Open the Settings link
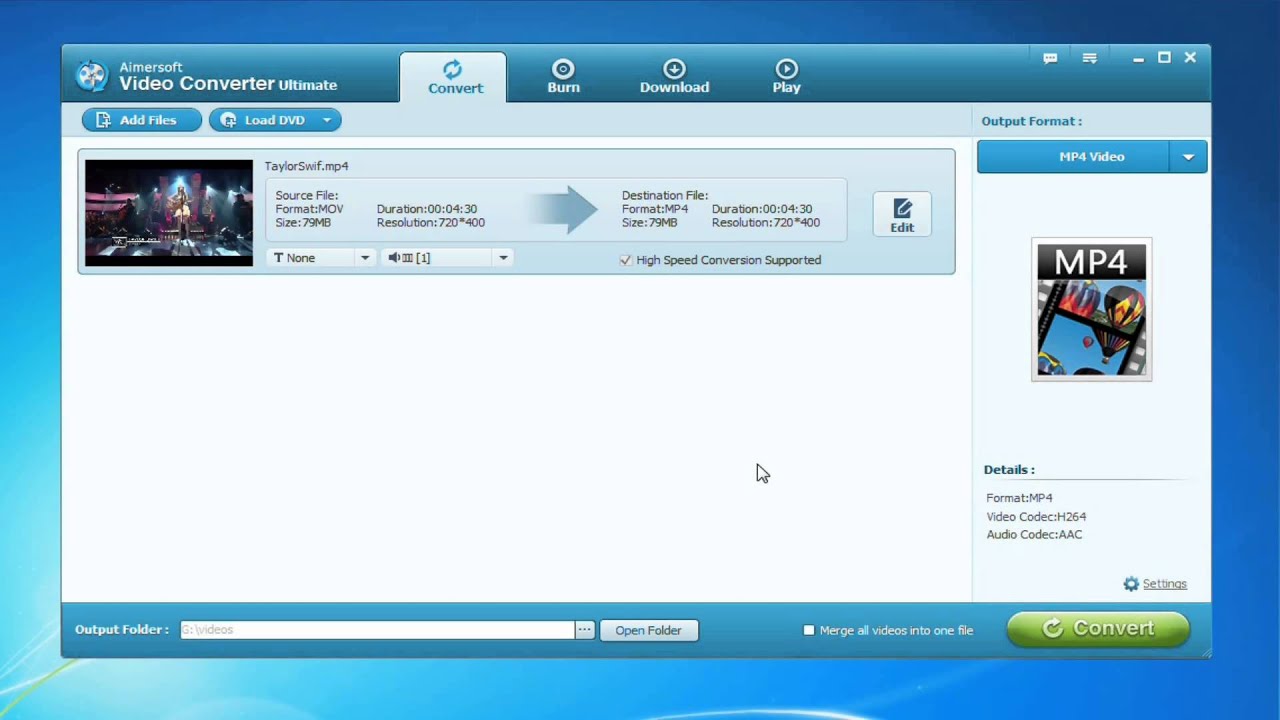The image size is (1280, 720). tap(1165, 584)
